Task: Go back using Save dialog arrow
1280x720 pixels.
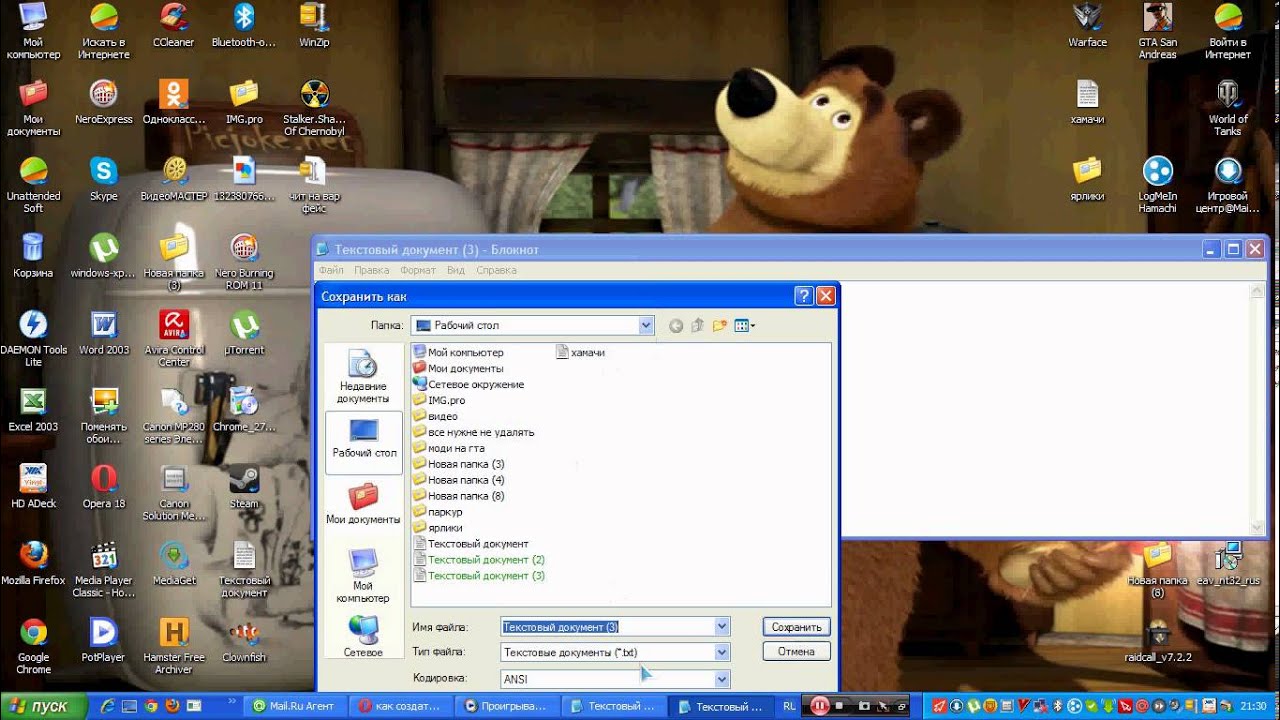Action: click(676, 325)
